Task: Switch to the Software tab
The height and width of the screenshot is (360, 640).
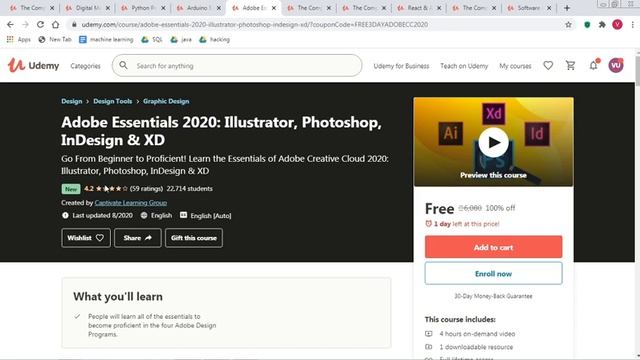Action: click(x=528, y=8)
